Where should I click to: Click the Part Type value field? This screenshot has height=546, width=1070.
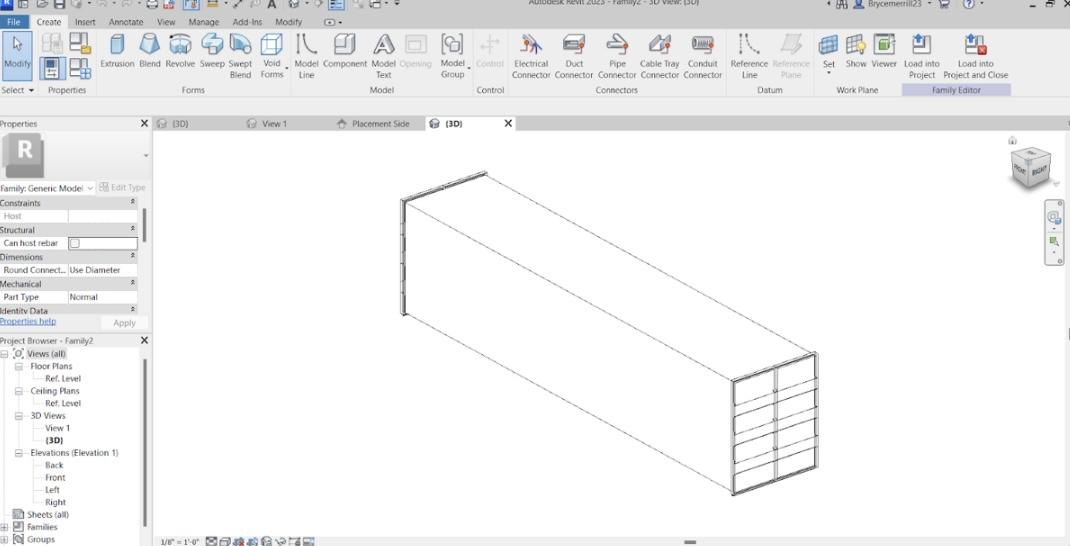(x=102, y=297)
